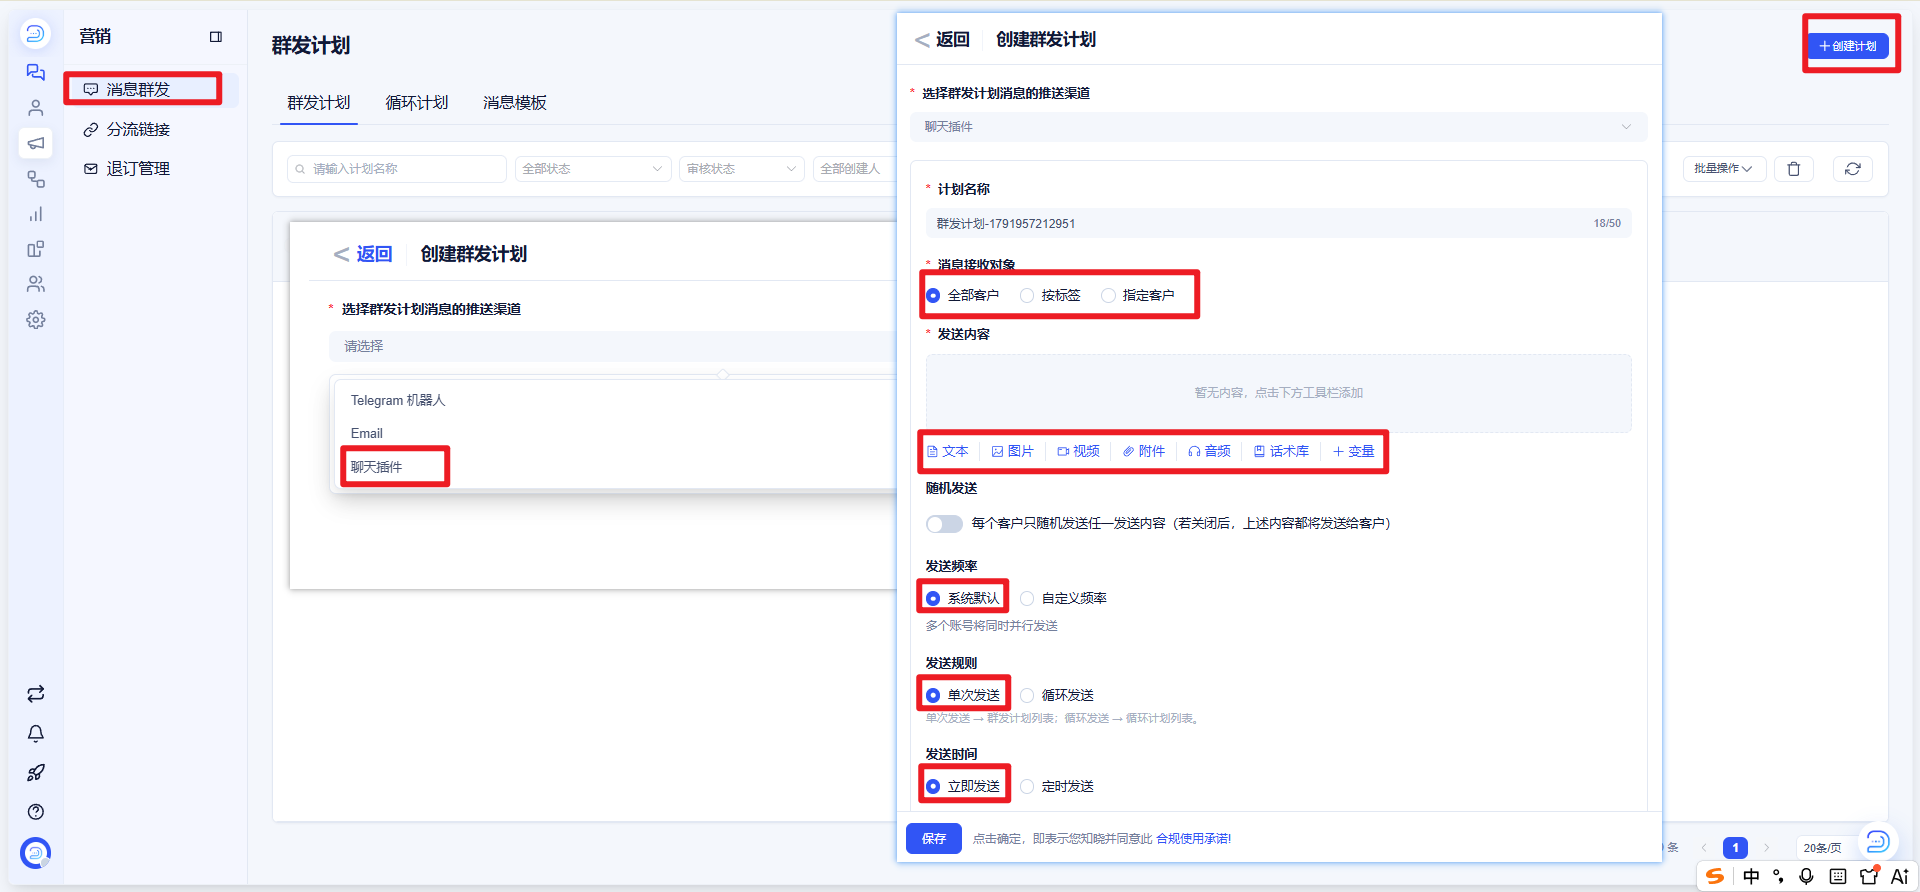
Task: Expand the 批量操作 dropdown
Action: (x=1724, y=169)
